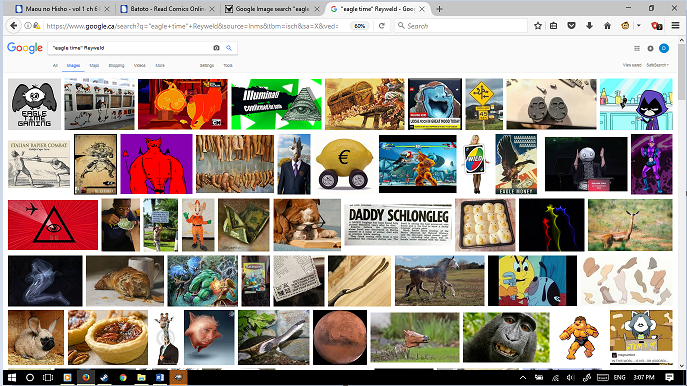This screenshot has height=386, width=687.
Task: Go to the Firefox home page icon
Action: (607, 26)
